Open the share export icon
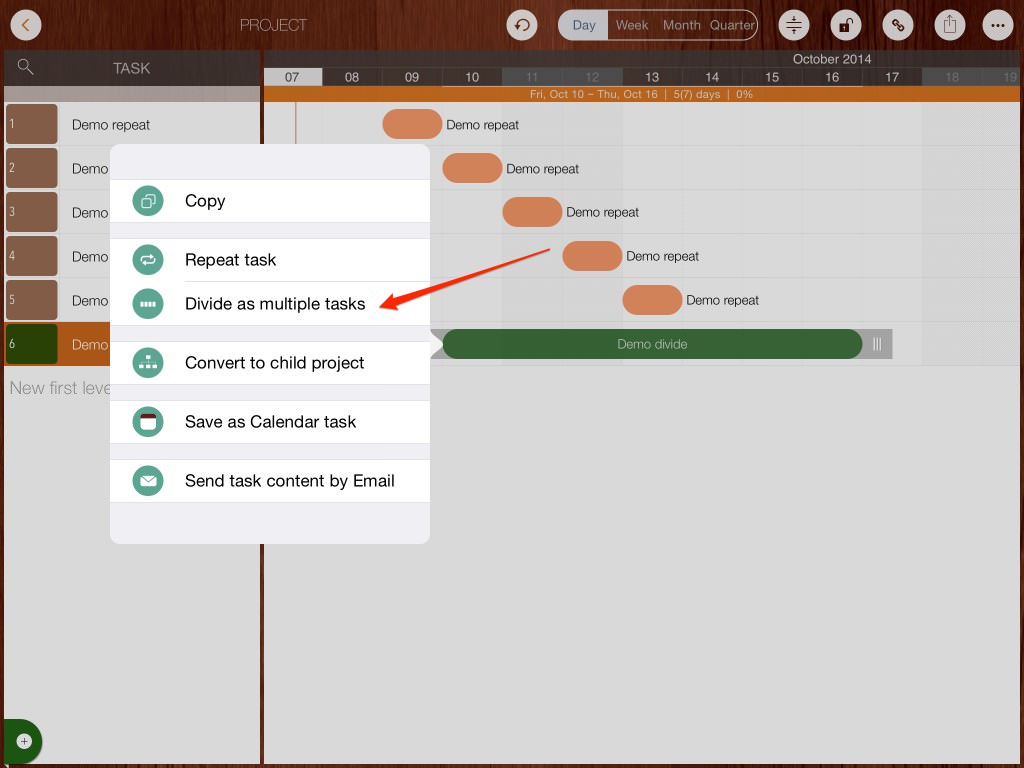The height and width of the screenshot is (768, 1024). click(x=949, y=25)
